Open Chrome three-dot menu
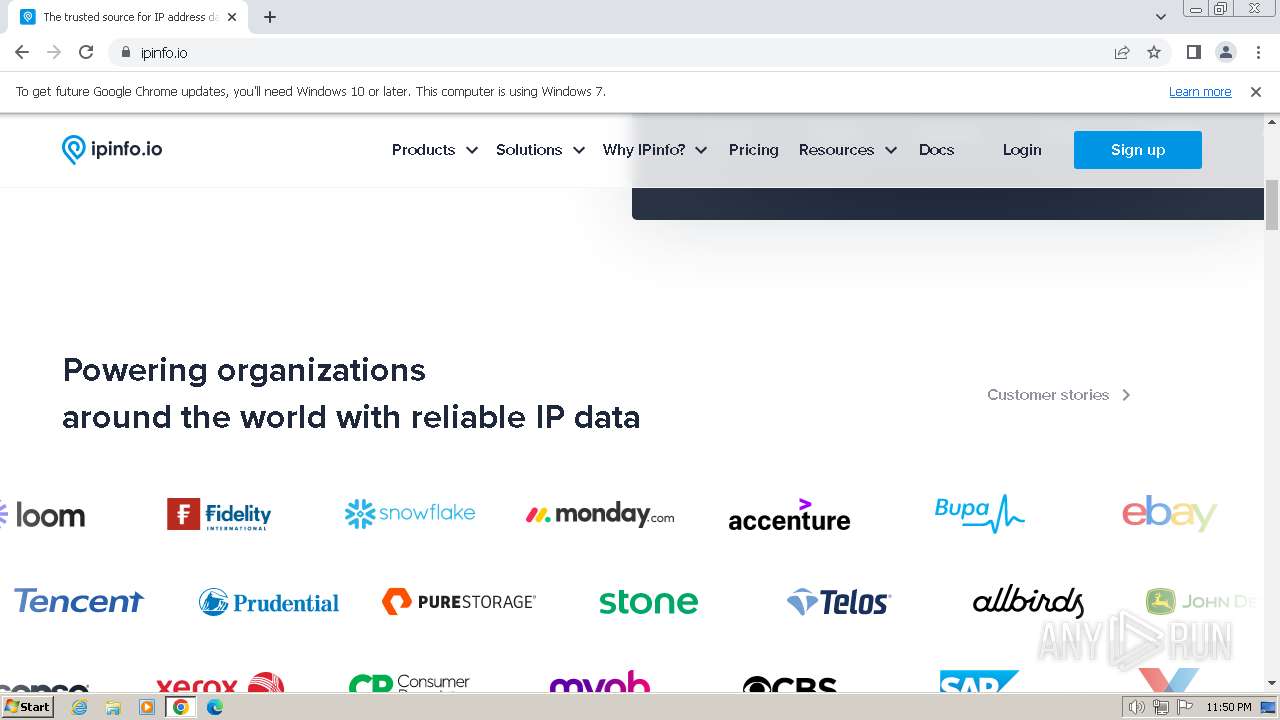Screen dimensions: 1280x720 [x=1257, y=52]
